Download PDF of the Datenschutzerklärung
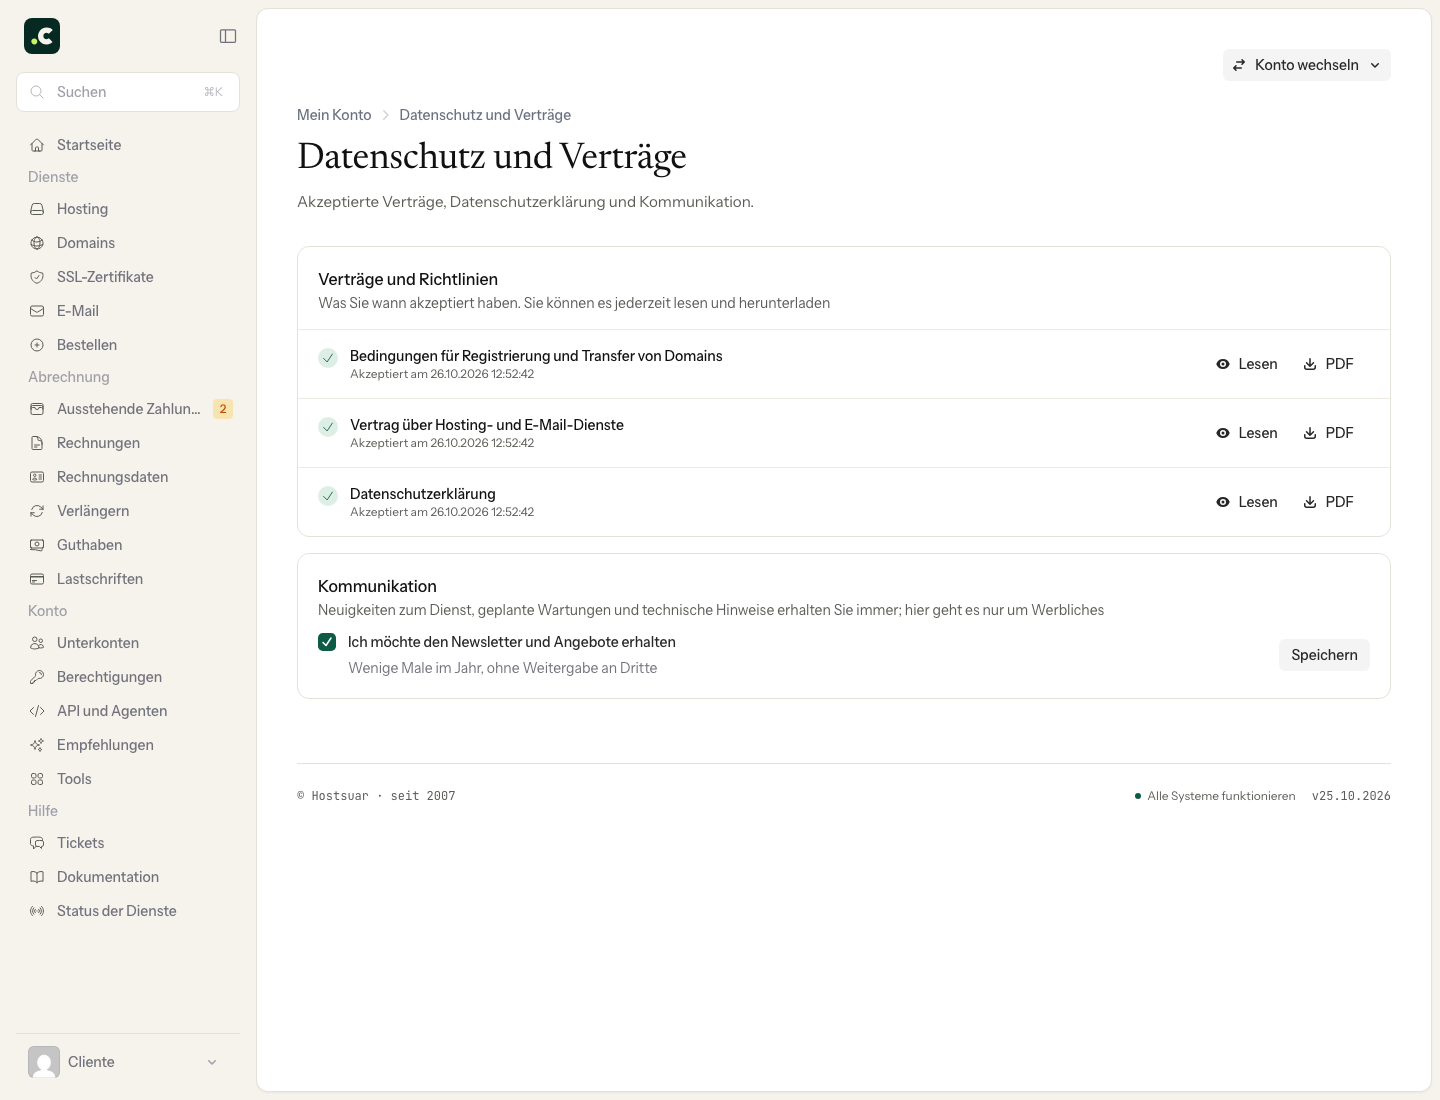This screenshot has width=1440, height=1100. point(1328,502)
